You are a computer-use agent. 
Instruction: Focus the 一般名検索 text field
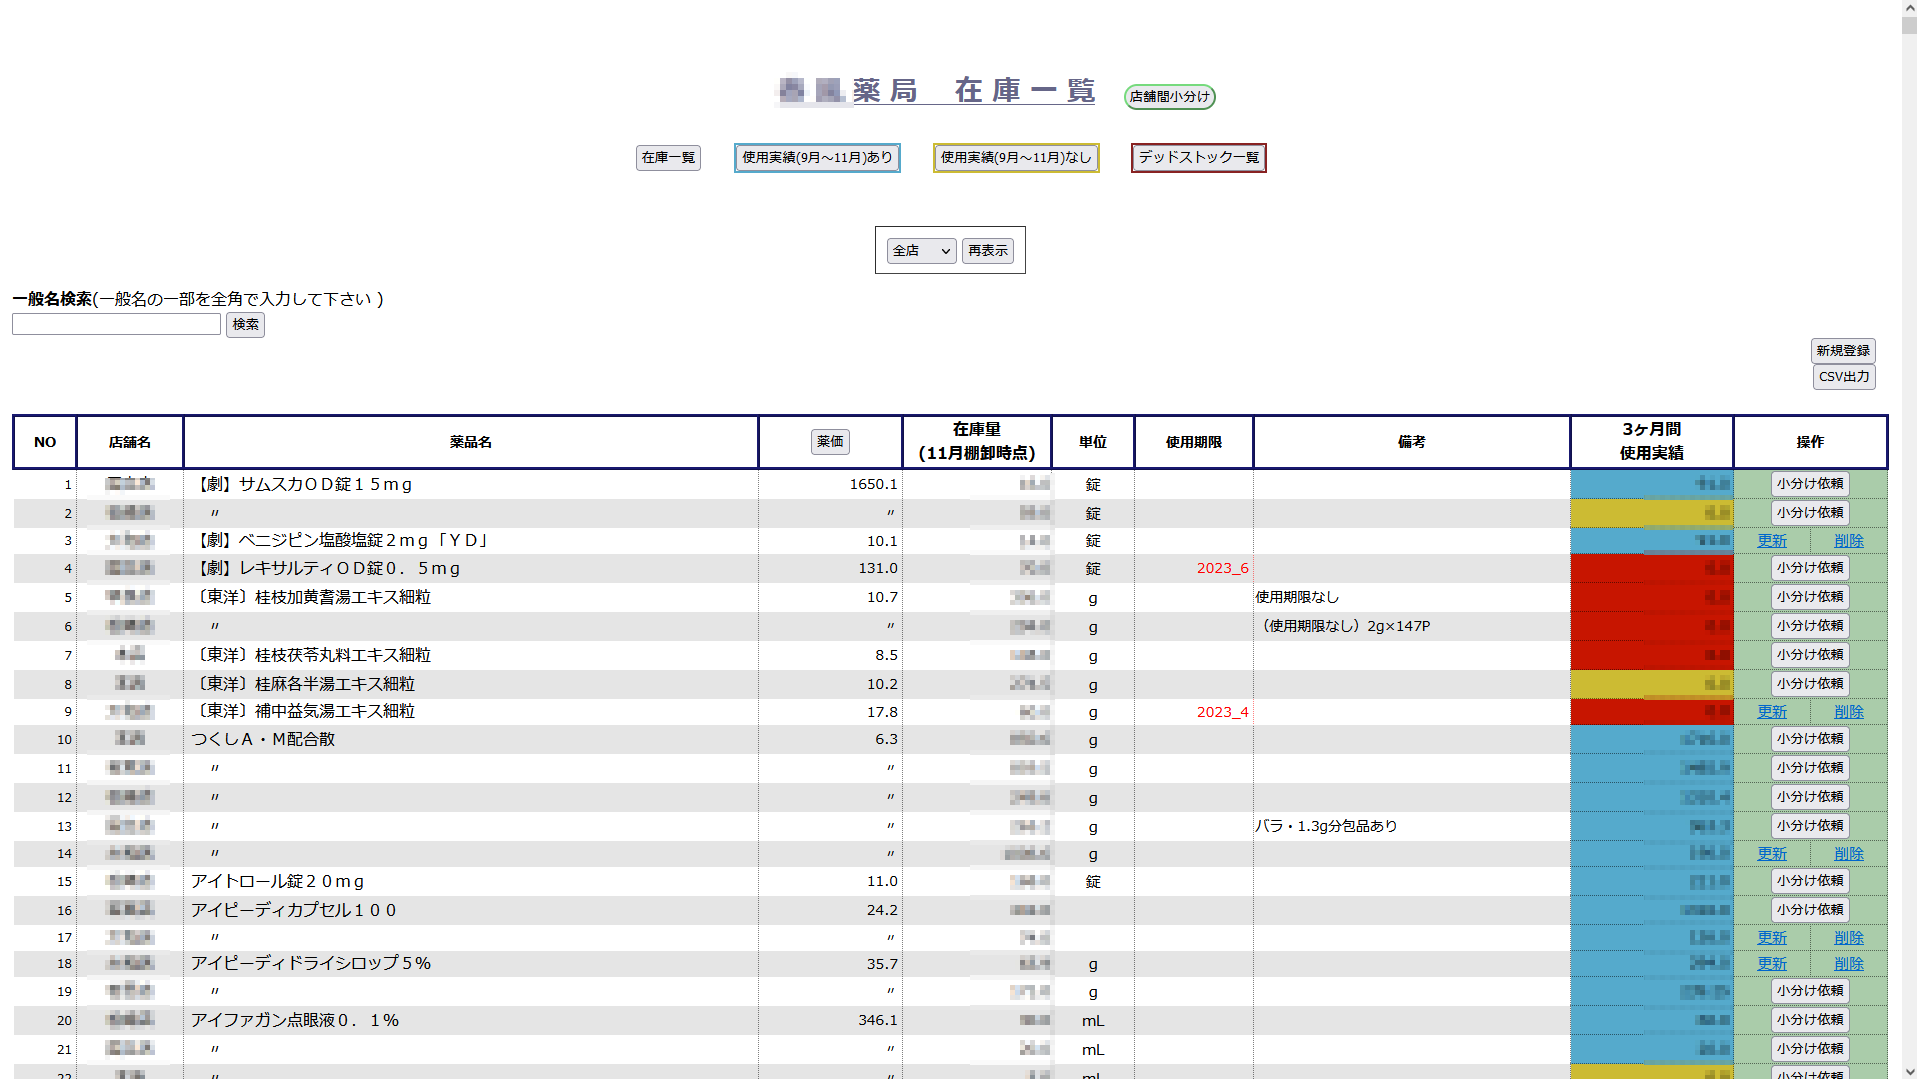pyautogui.click(x=116, y=324)
